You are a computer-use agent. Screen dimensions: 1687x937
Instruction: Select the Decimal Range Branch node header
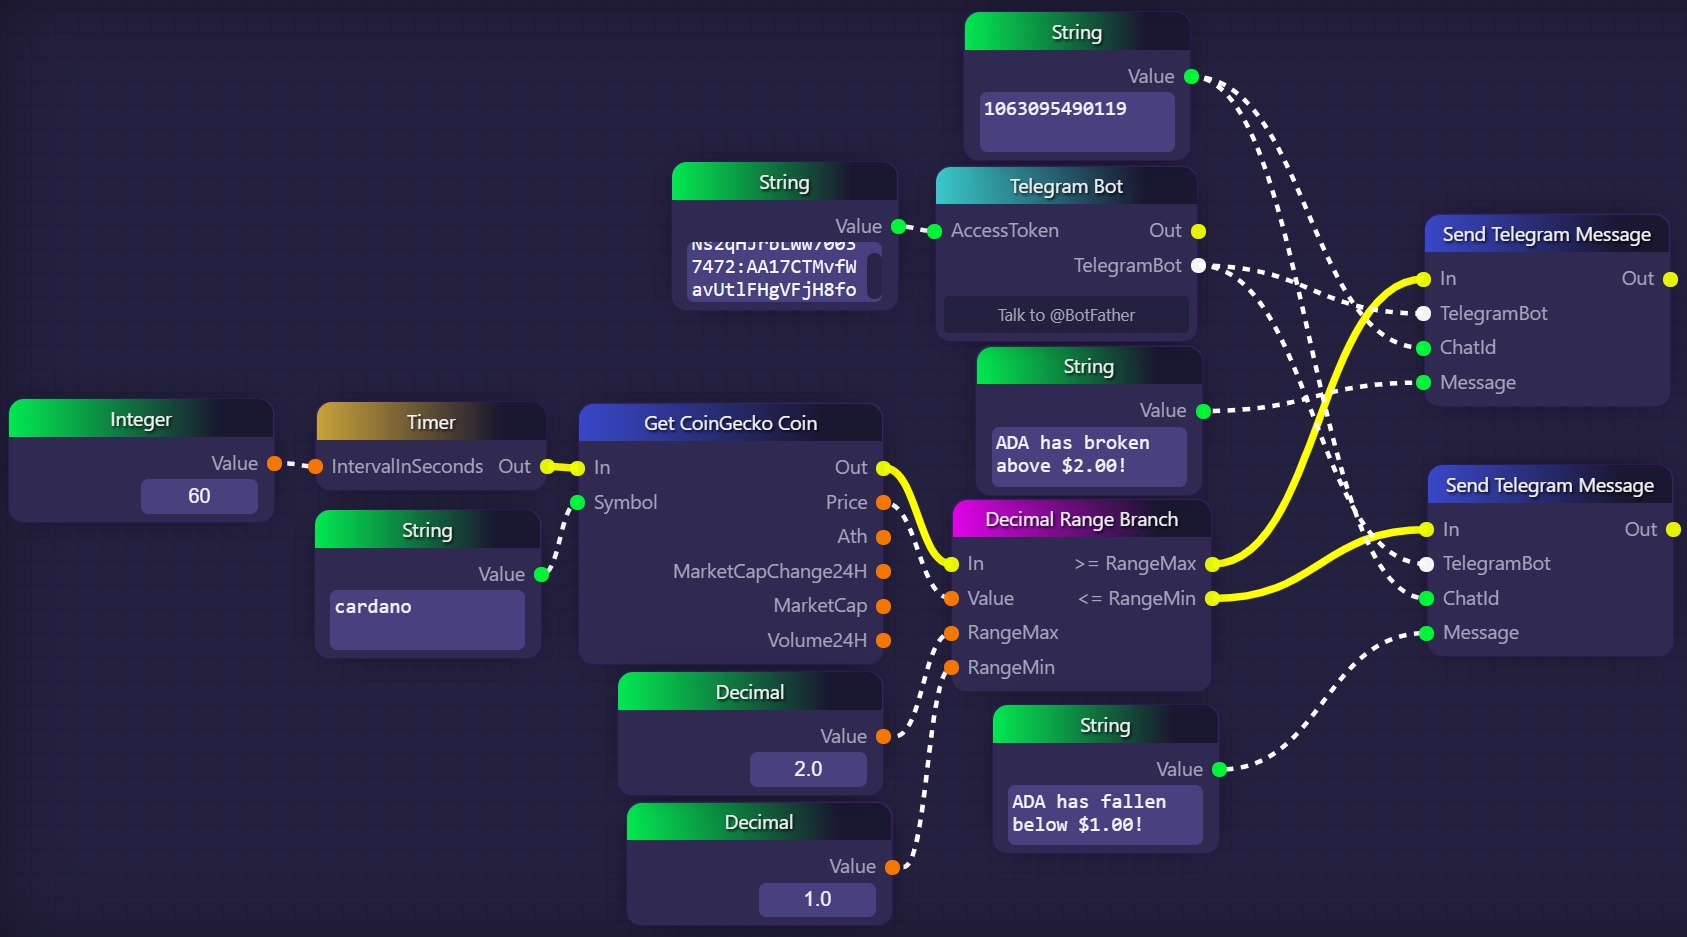(x=1081, y=519)
